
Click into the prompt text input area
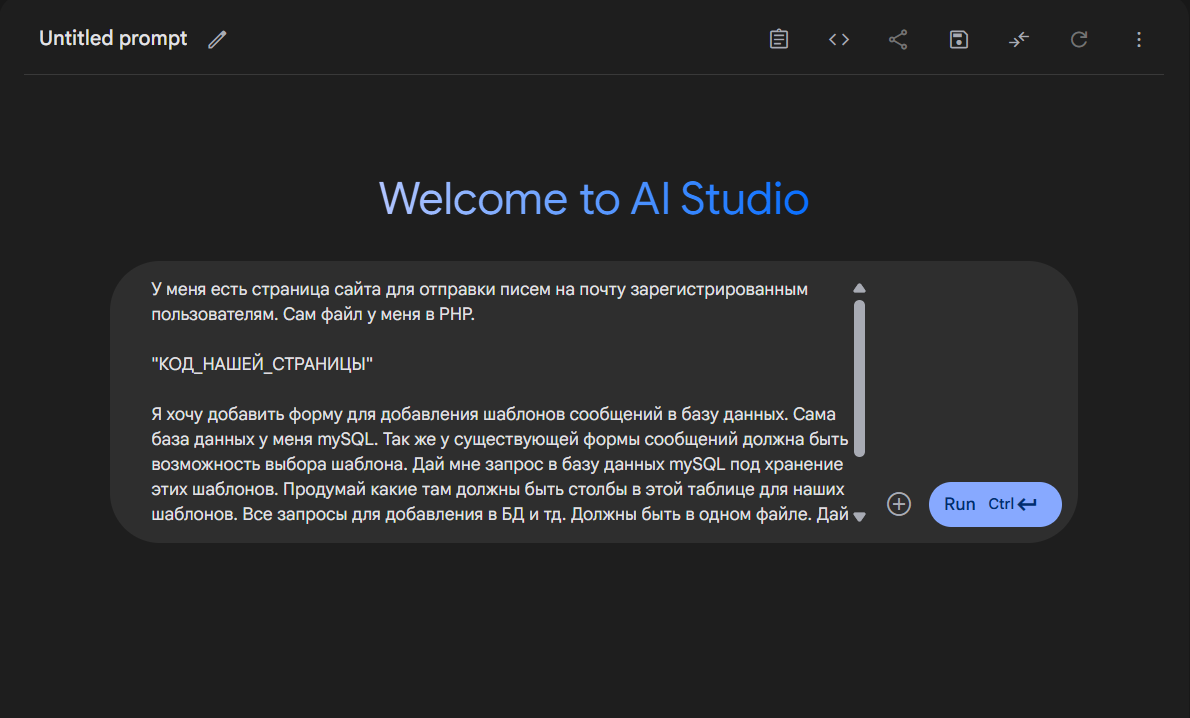click(x=499, y=402)
